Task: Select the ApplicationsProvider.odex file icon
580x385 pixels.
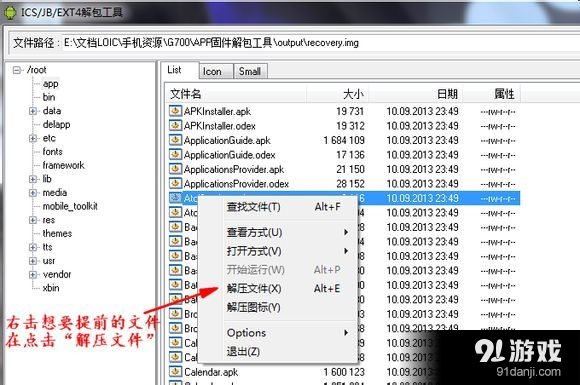Action: 175,183
